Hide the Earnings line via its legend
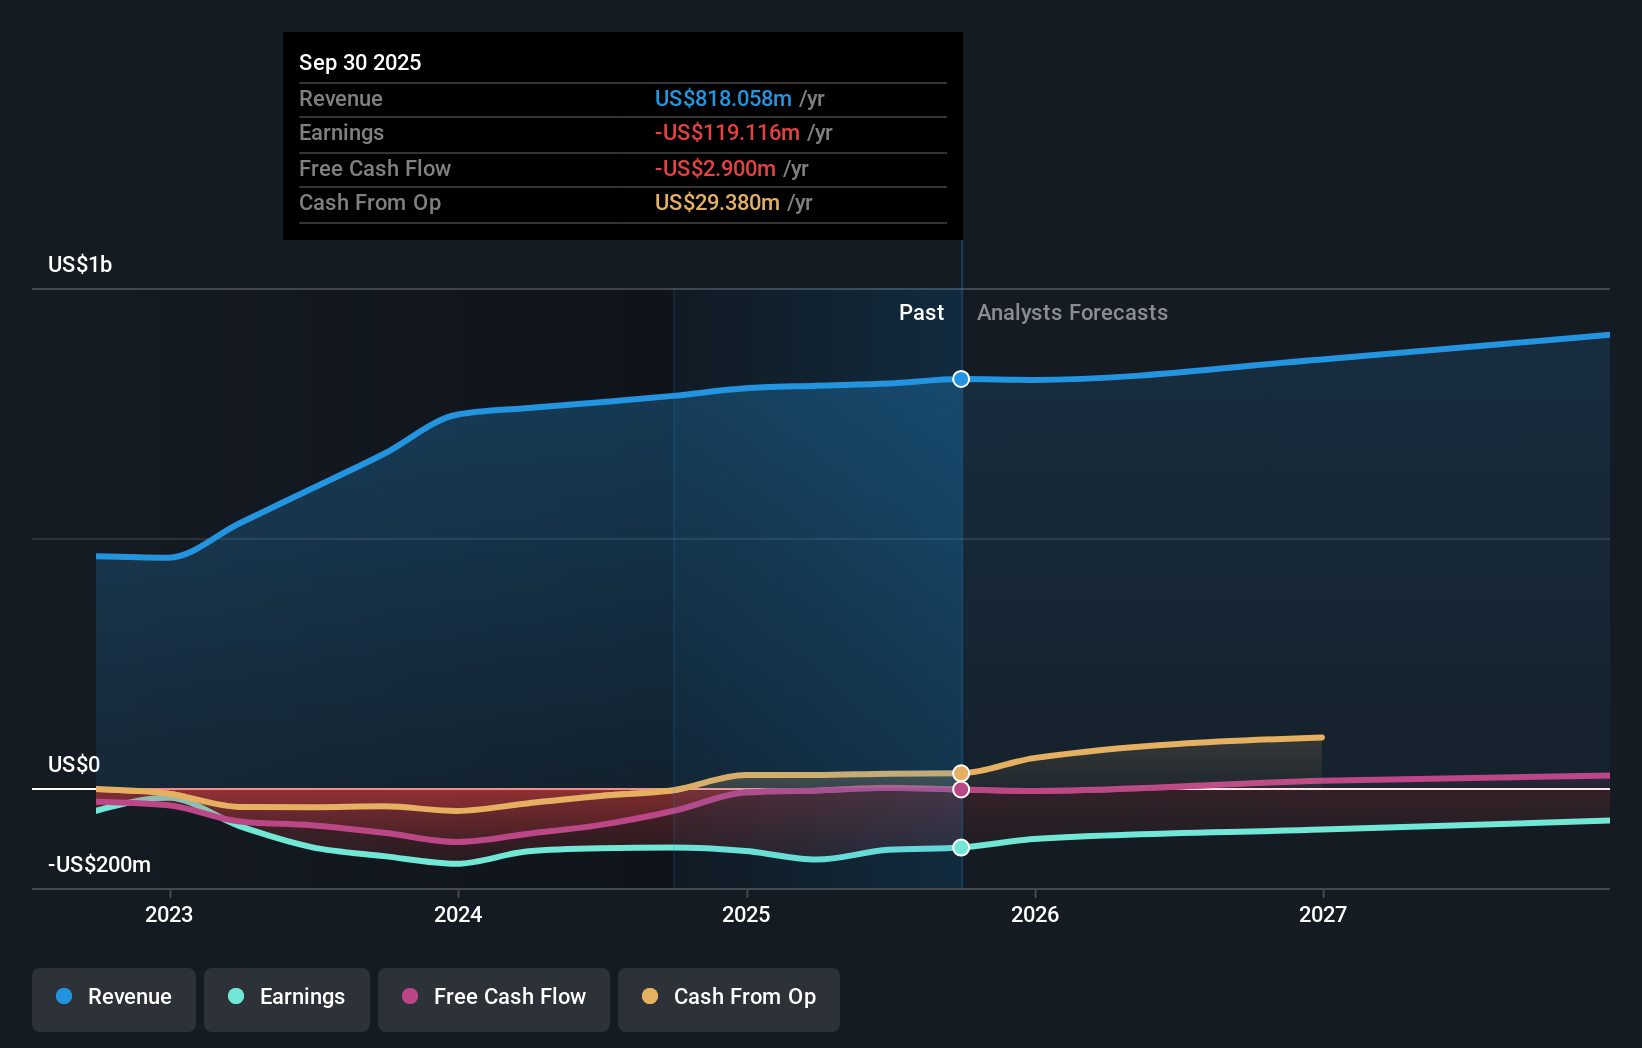 (x=287, y=997)
